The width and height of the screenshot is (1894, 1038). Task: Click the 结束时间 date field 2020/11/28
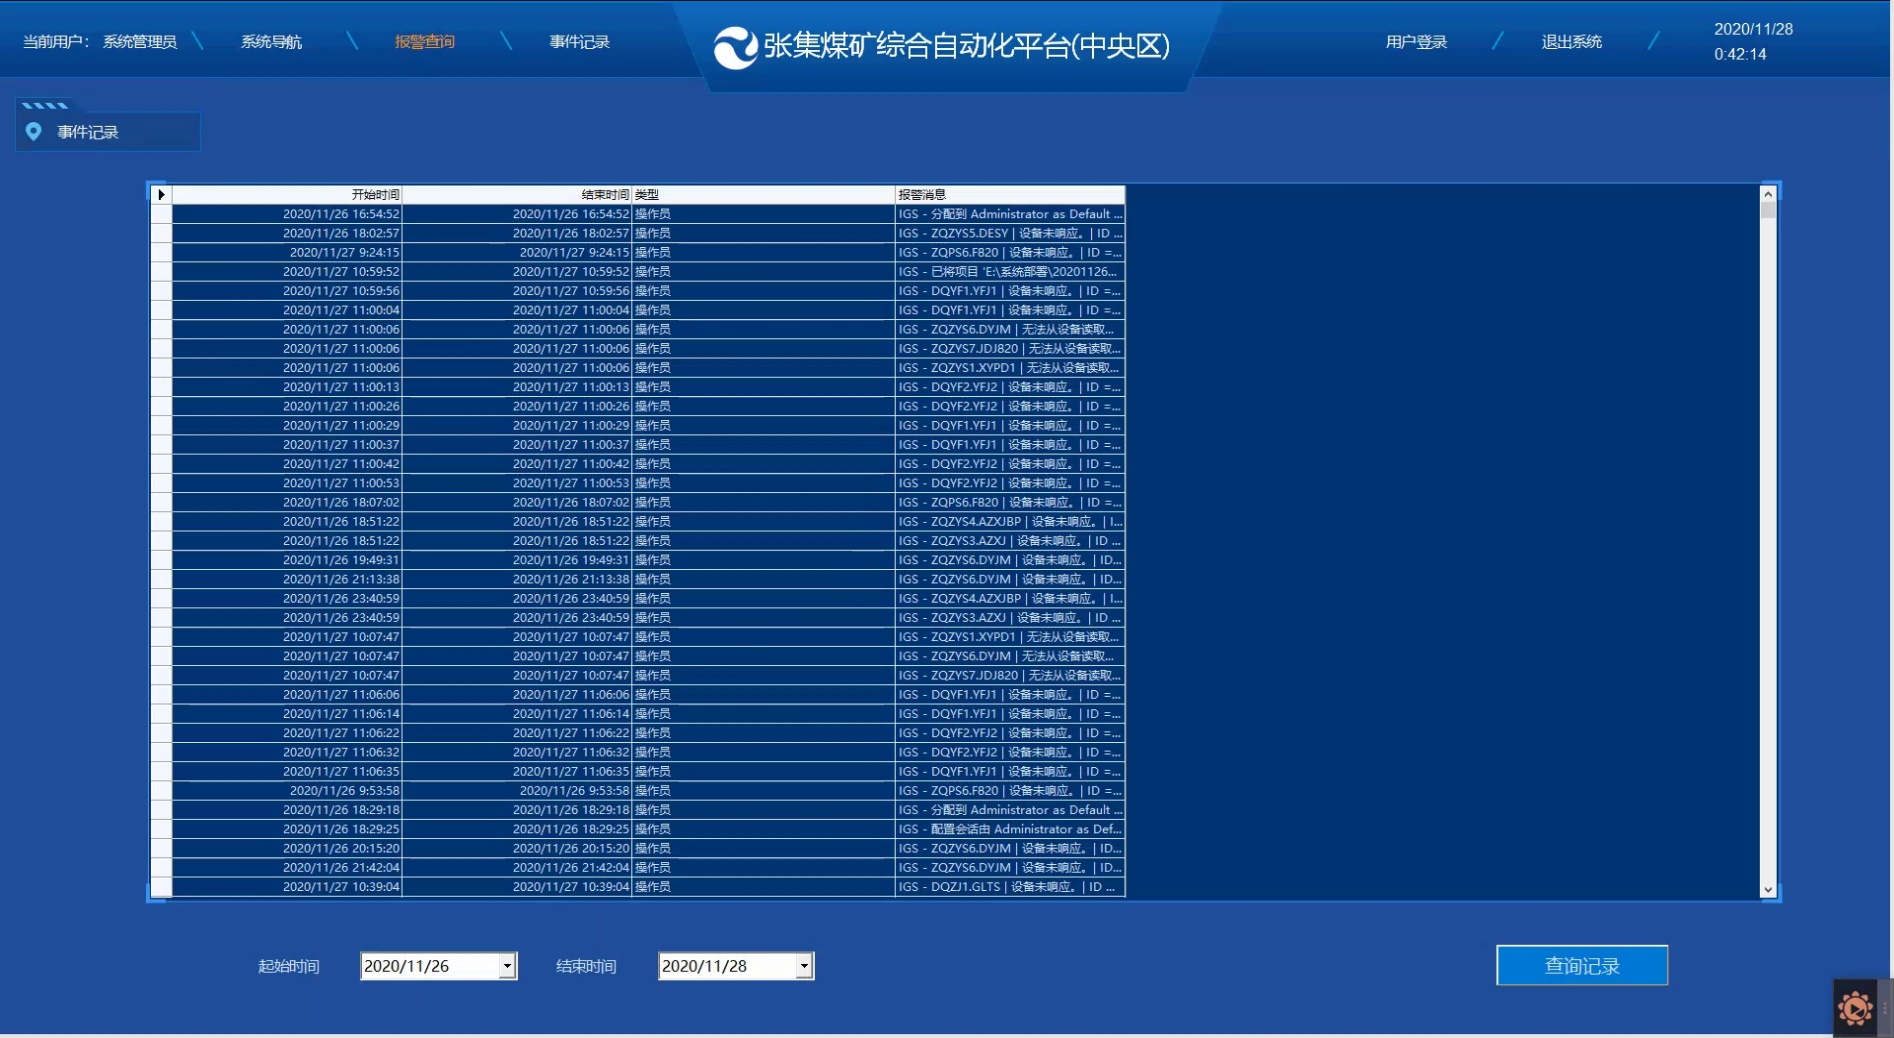(727, 966)
